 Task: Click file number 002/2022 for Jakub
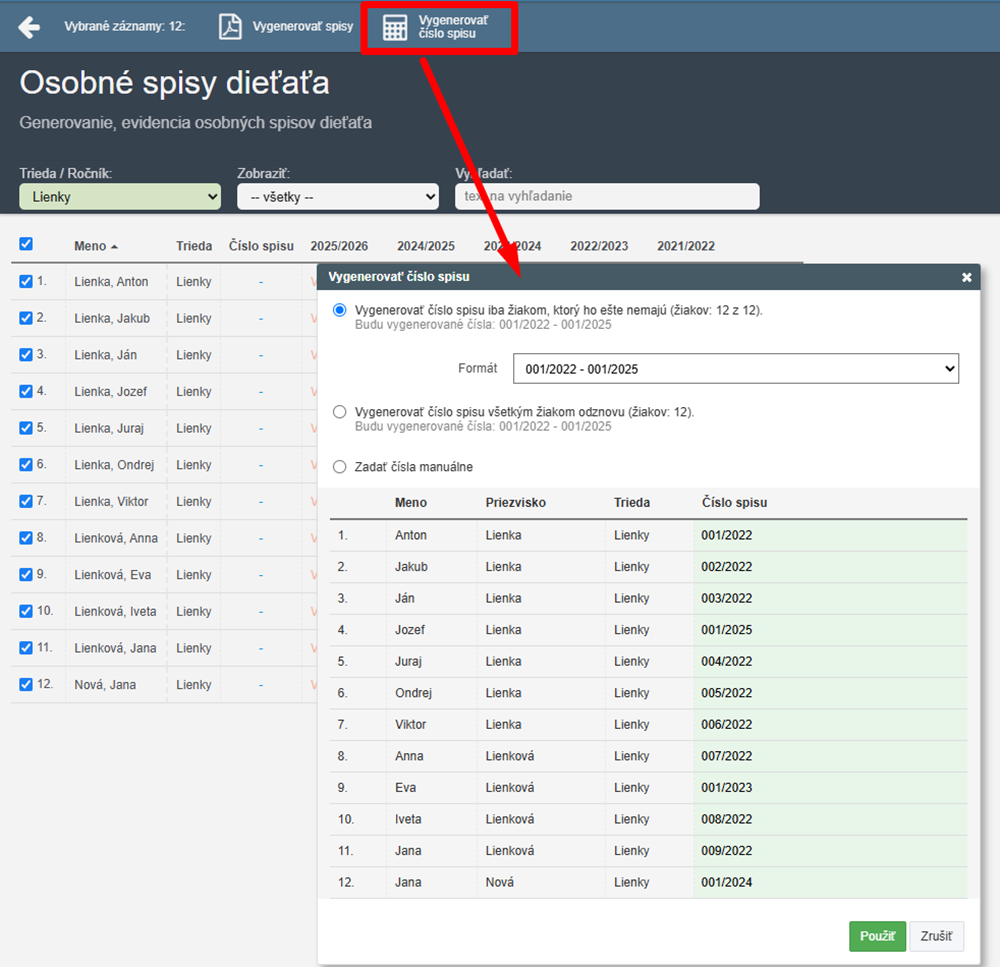[x=726, y=567]
